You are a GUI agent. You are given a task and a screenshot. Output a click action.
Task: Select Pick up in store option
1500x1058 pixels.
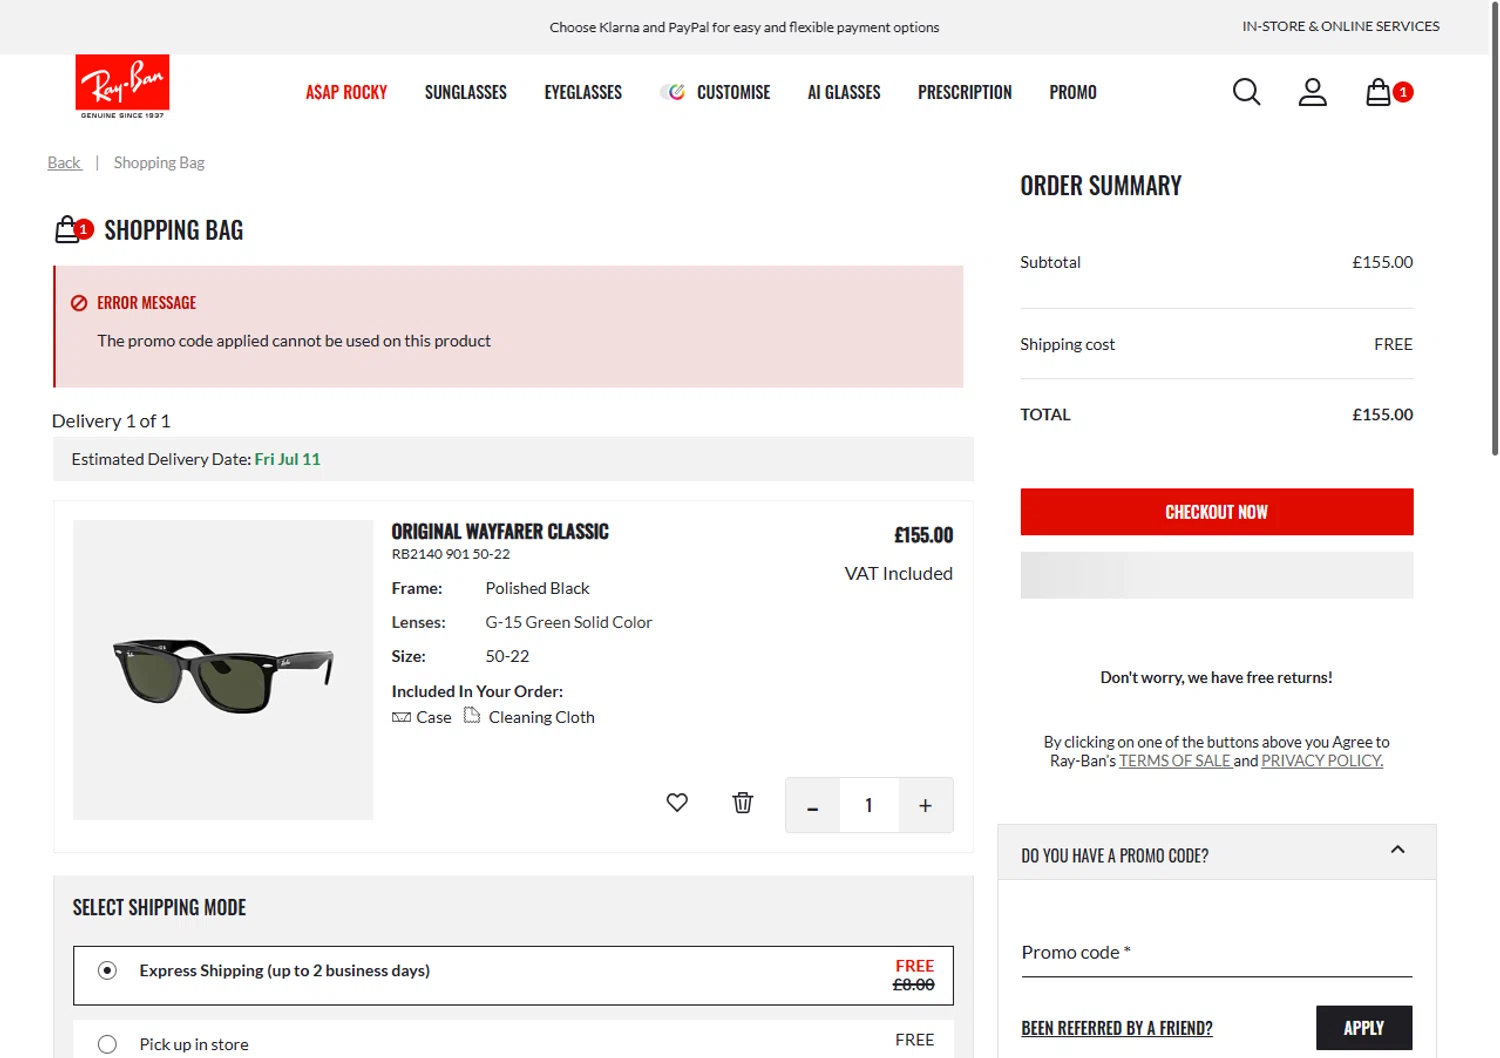click(x=107, y=1044)
